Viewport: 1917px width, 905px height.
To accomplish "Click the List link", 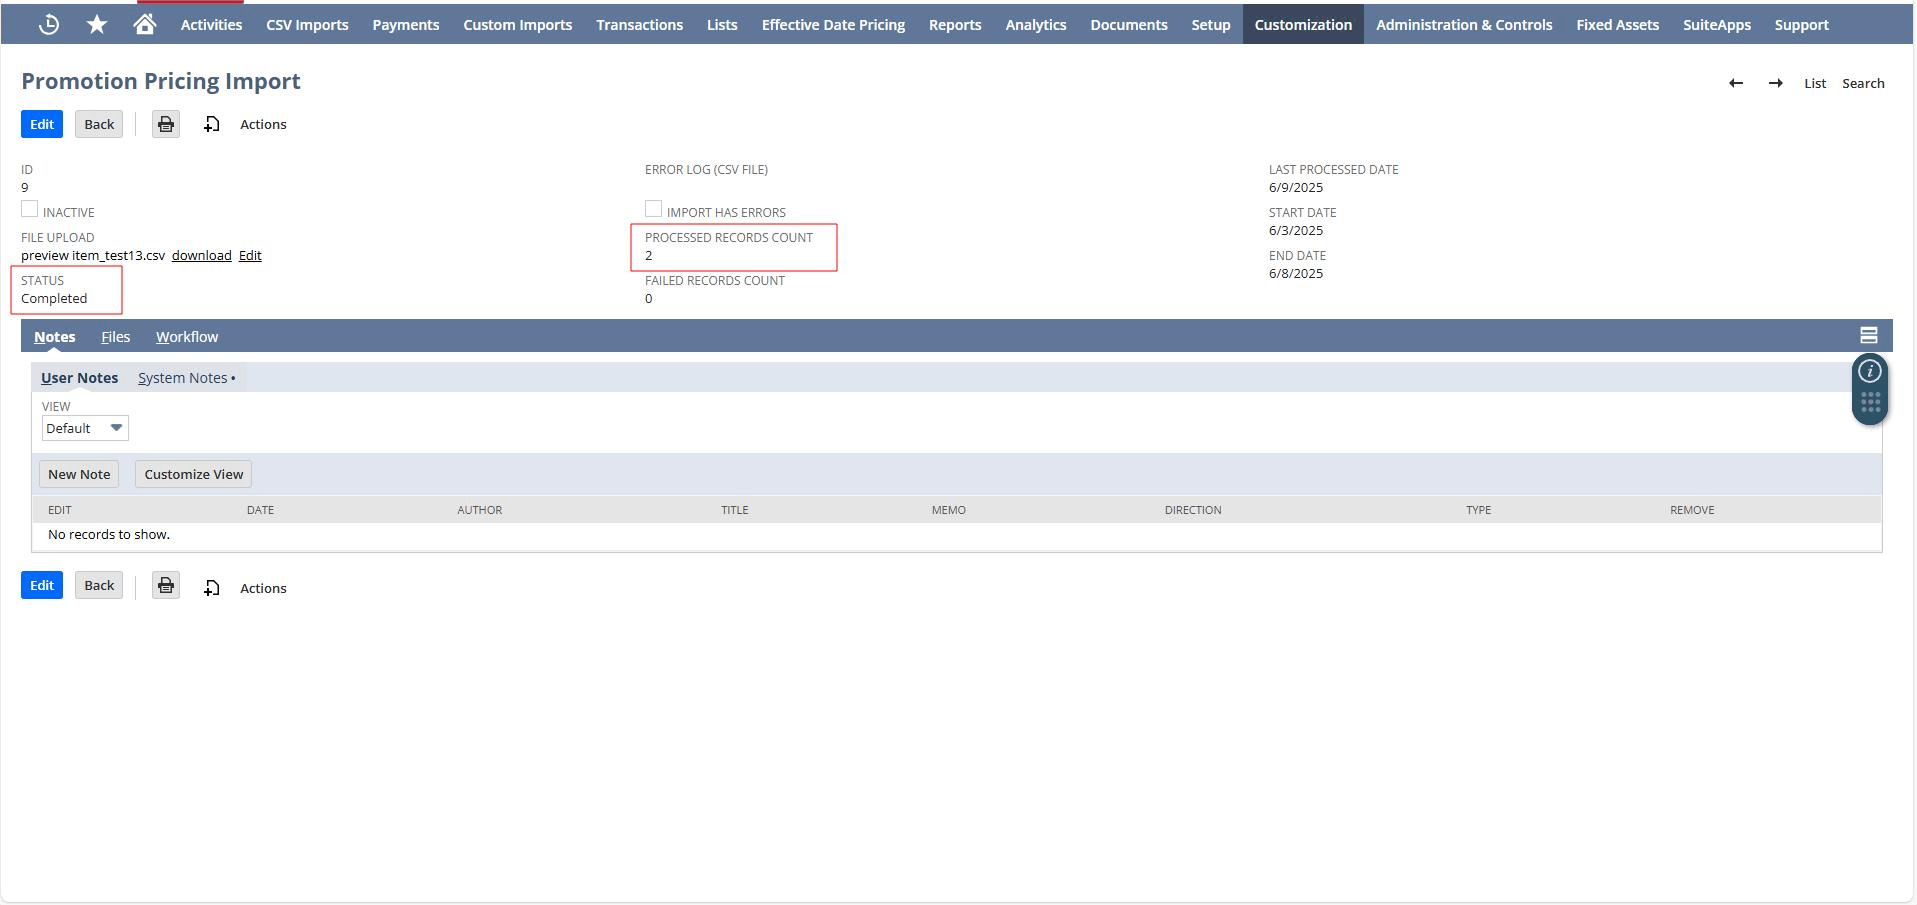I will (x=1815, y=83).
